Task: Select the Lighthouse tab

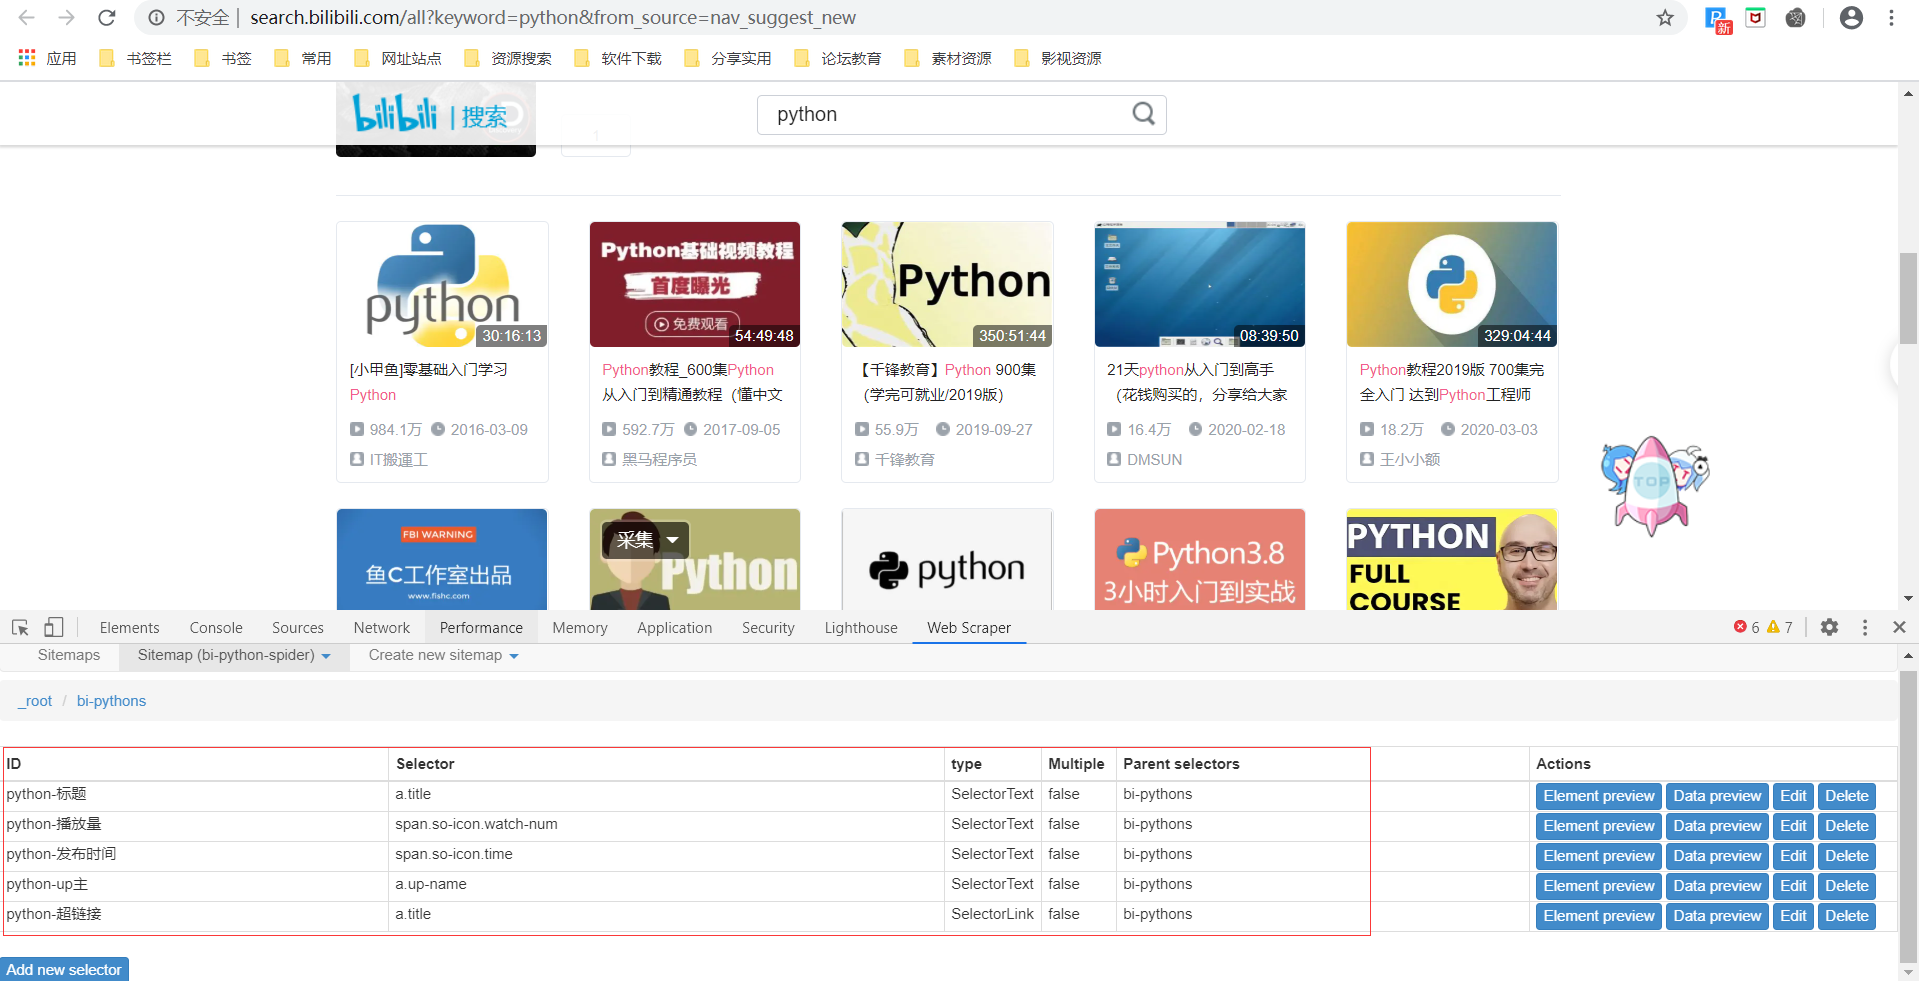Action: point(861,628)
